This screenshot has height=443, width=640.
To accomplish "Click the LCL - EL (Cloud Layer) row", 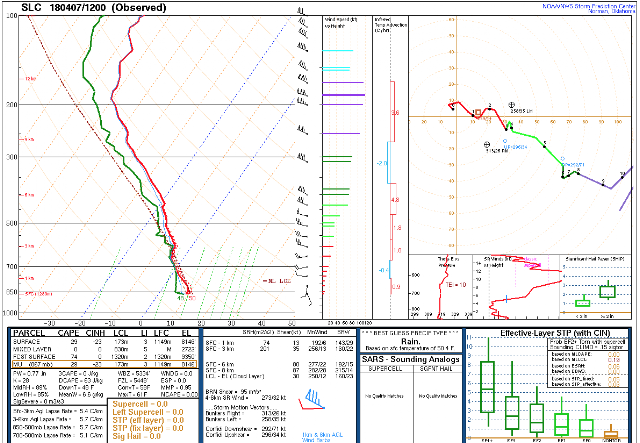I will pos(280,376).
